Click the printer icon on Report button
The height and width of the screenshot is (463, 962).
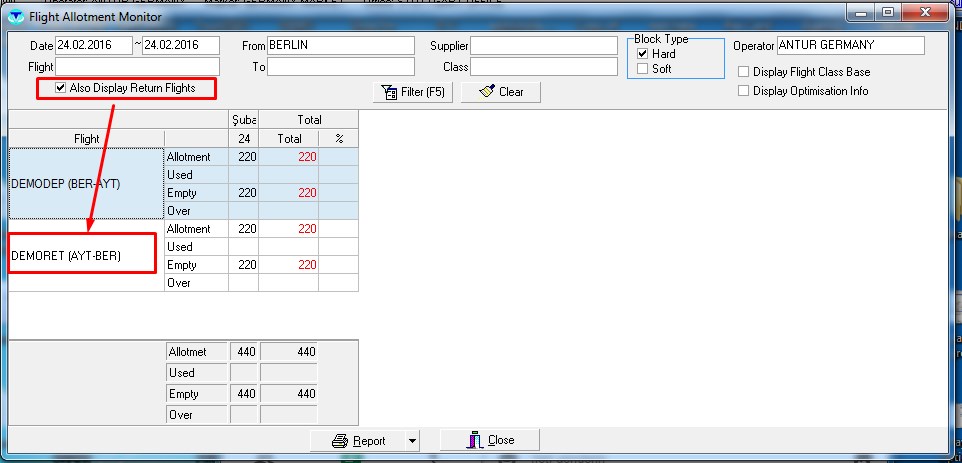pyautogui.click(x=339, y=441)
